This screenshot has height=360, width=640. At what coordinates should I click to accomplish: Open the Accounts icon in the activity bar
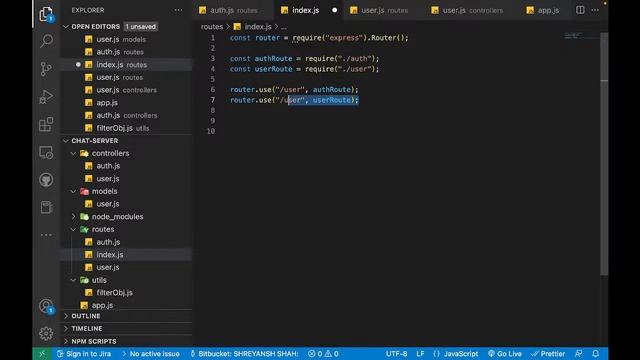(x=46, y=306)
